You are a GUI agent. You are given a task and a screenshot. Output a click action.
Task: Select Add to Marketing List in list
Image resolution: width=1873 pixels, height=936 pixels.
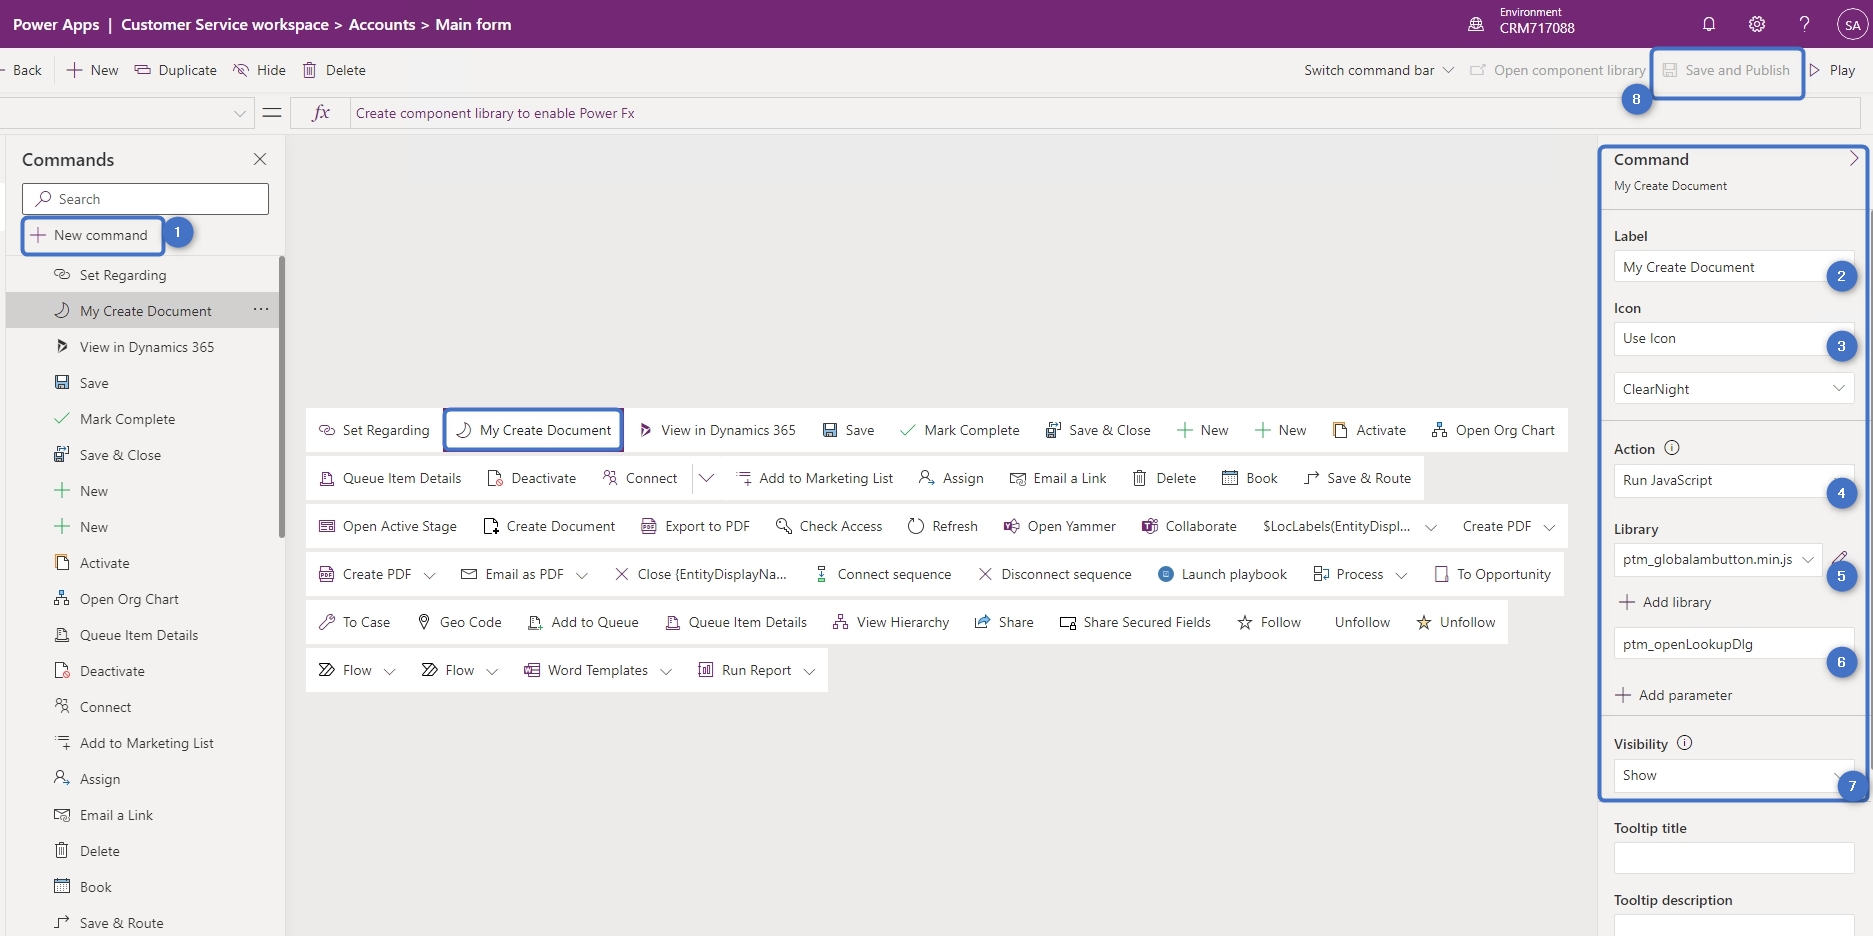point(143,743)
